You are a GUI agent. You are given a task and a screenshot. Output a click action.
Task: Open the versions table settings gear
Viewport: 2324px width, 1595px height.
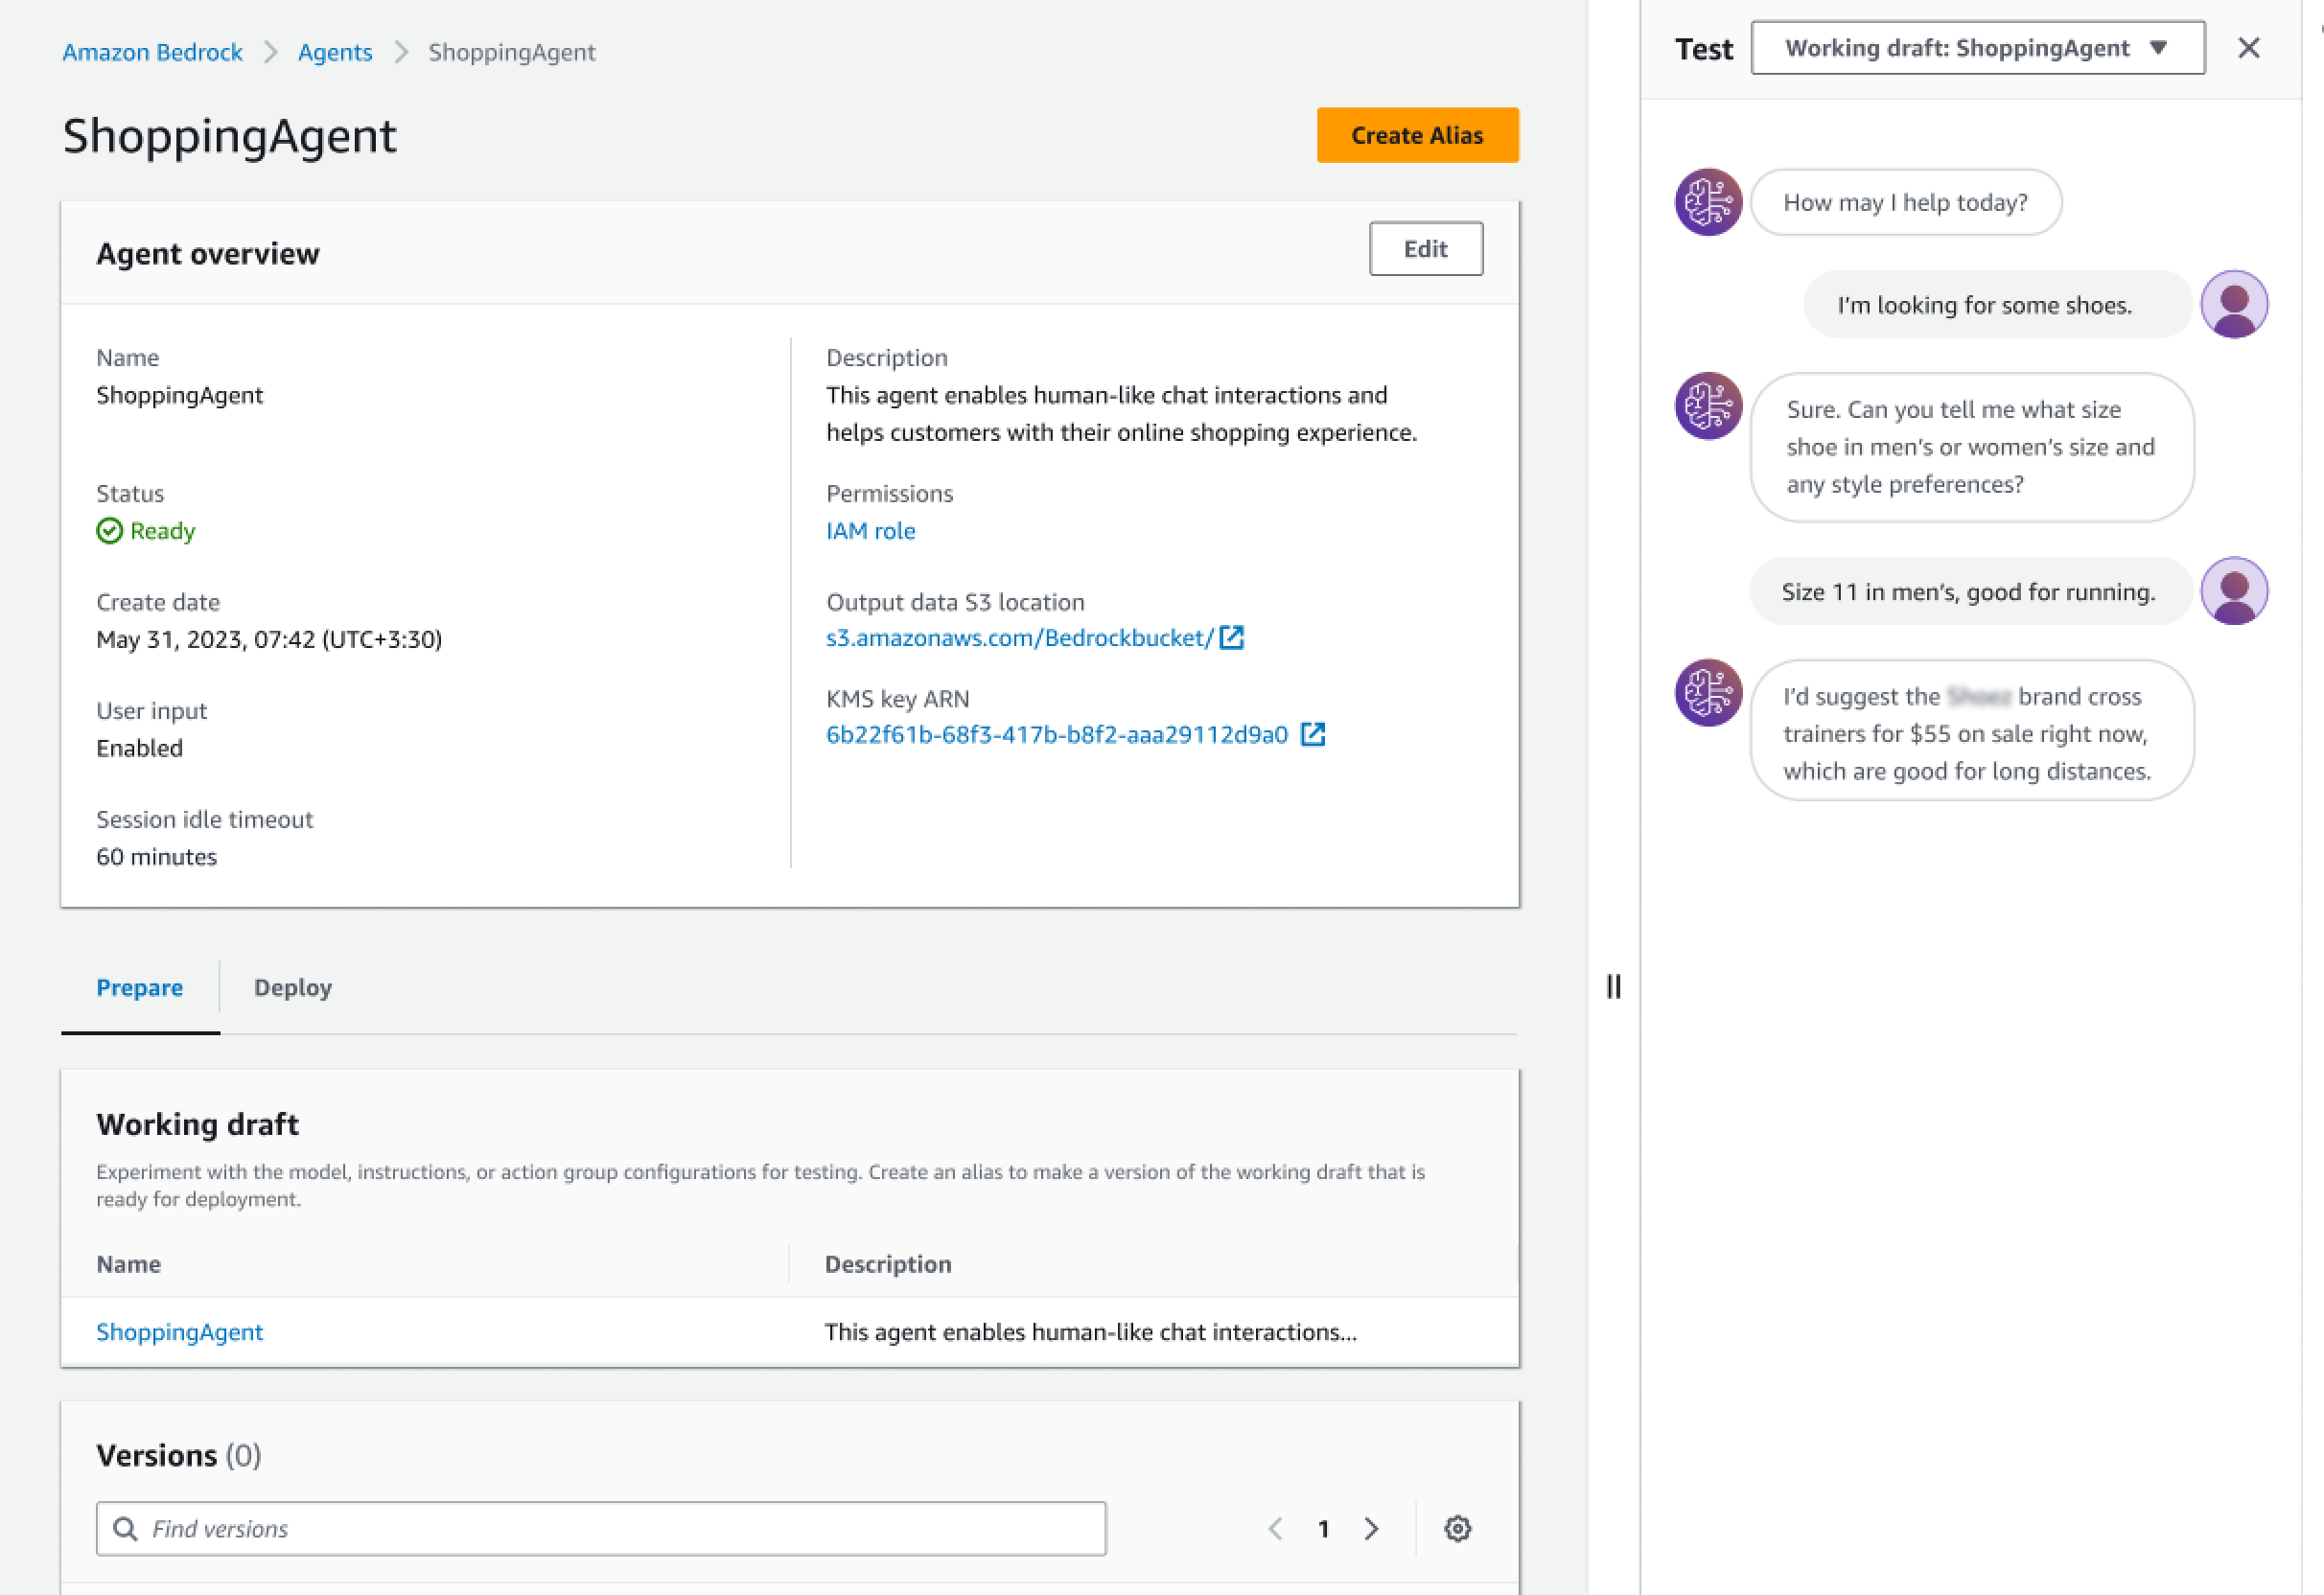coord(1457,1528)
